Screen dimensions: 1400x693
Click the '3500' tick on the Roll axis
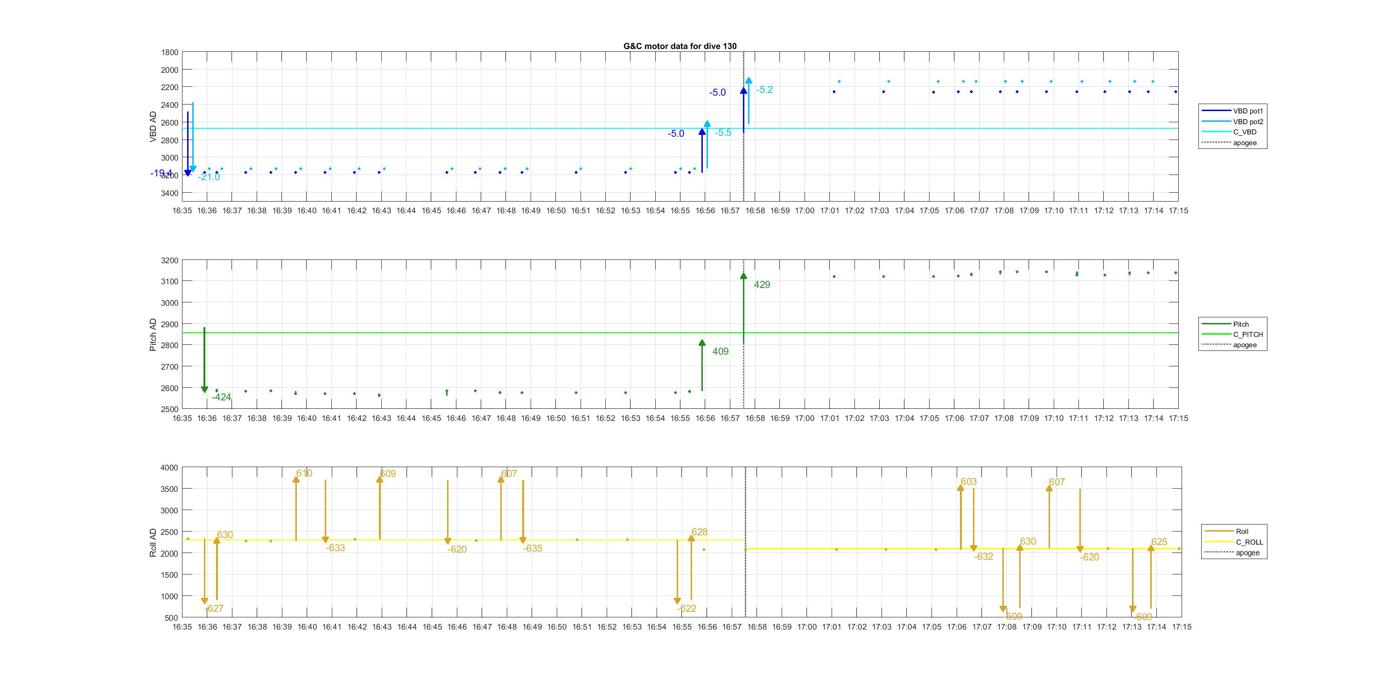[170, 489]
